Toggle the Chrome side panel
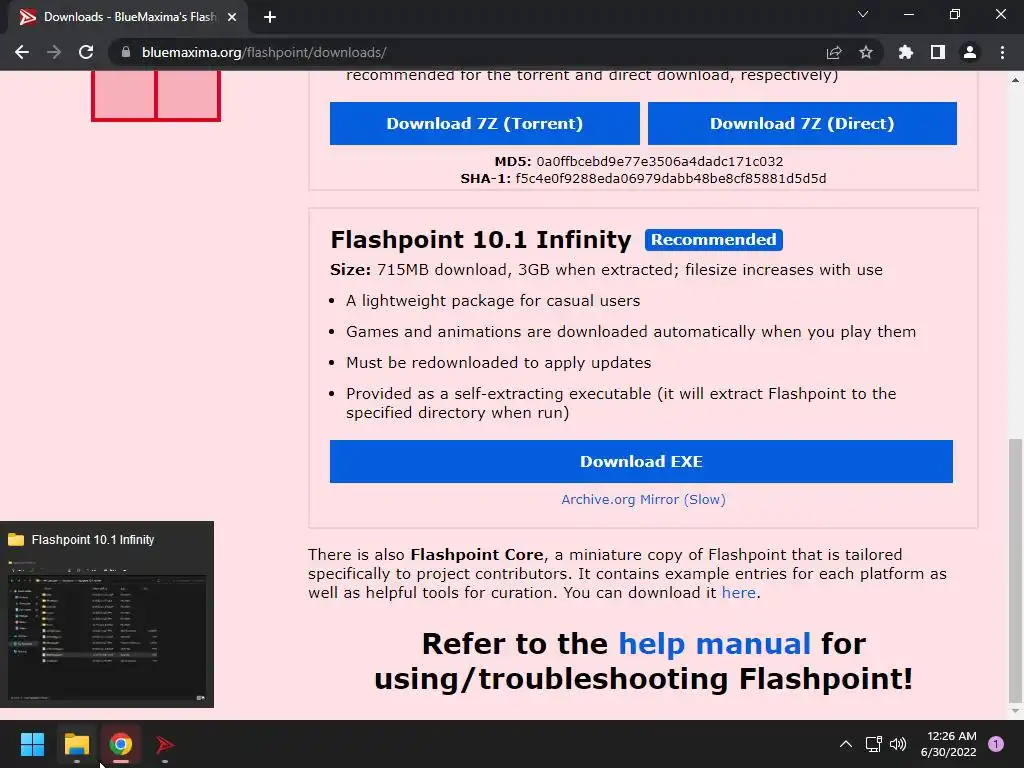The width and height of the screenshot is (1024, 768). click(938, 52)
